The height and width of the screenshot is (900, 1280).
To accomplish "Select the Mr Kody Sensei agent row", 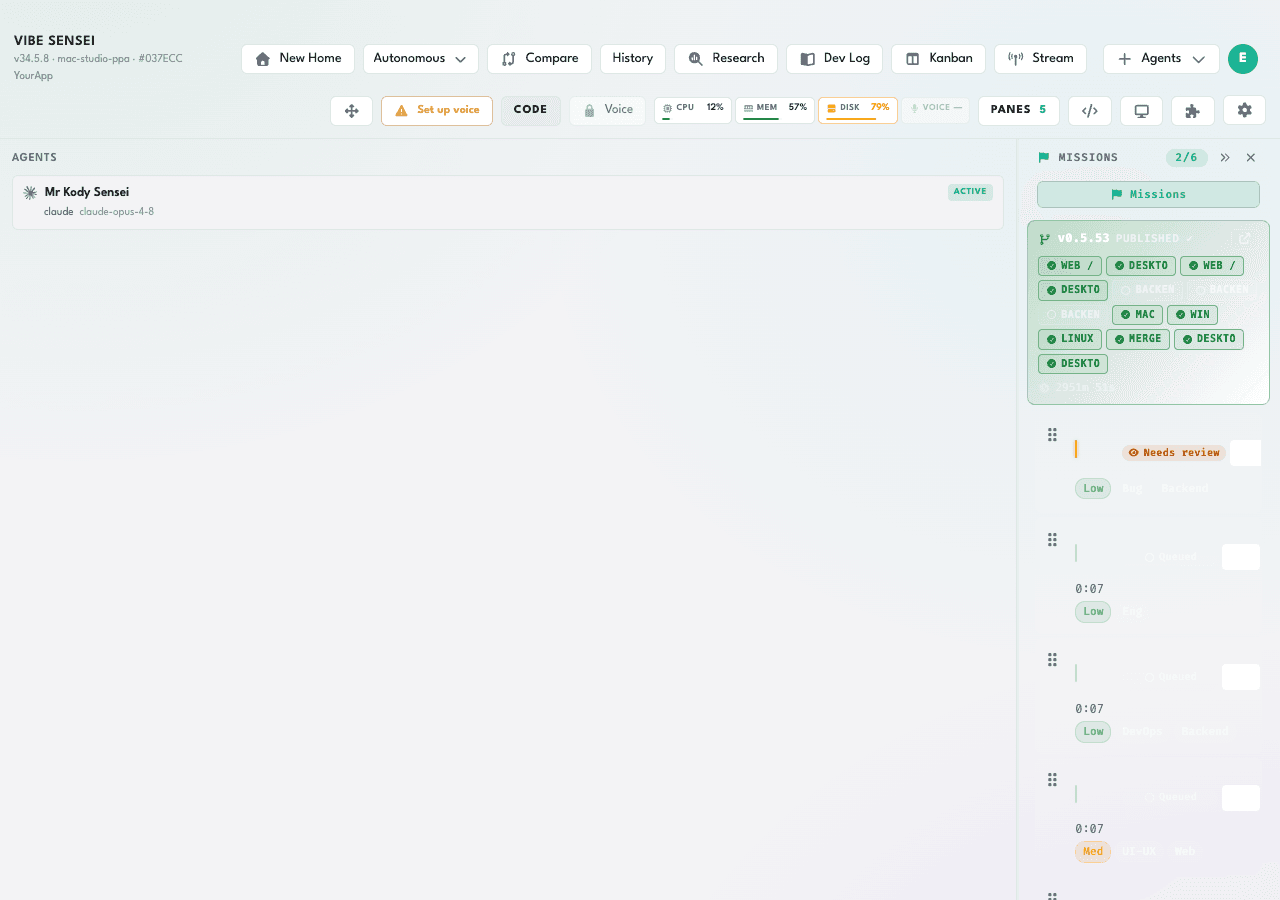I will click(x=508, y=202).
